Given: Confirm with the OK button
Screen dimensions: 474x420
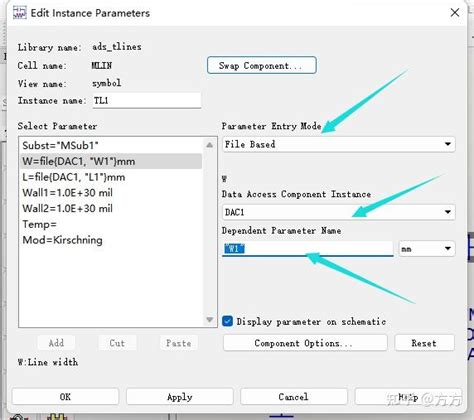Looking at the screenshot, I should tap(65, 397).
